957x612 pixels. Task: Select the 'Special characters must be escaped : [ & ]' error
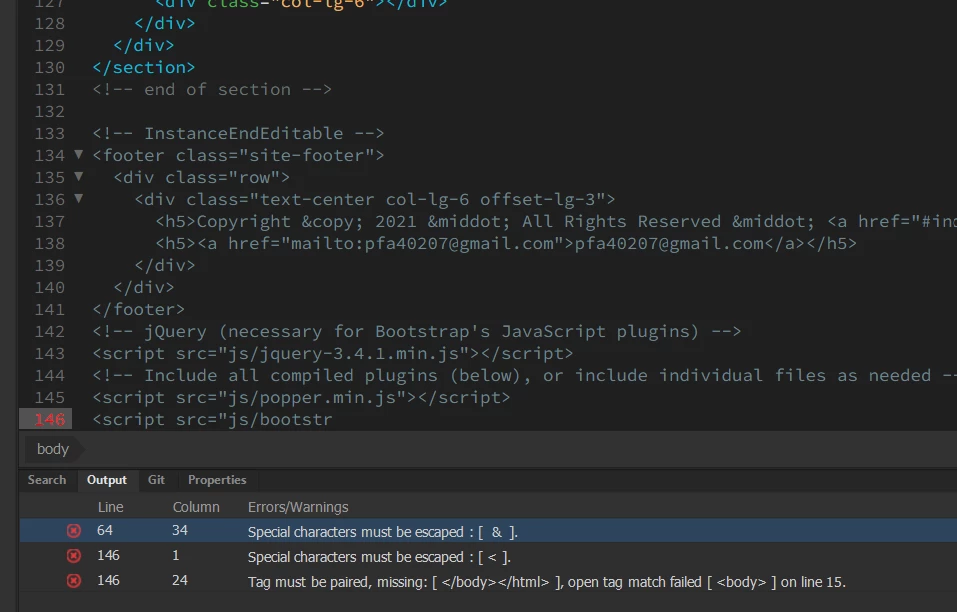[x=383, y=532]
